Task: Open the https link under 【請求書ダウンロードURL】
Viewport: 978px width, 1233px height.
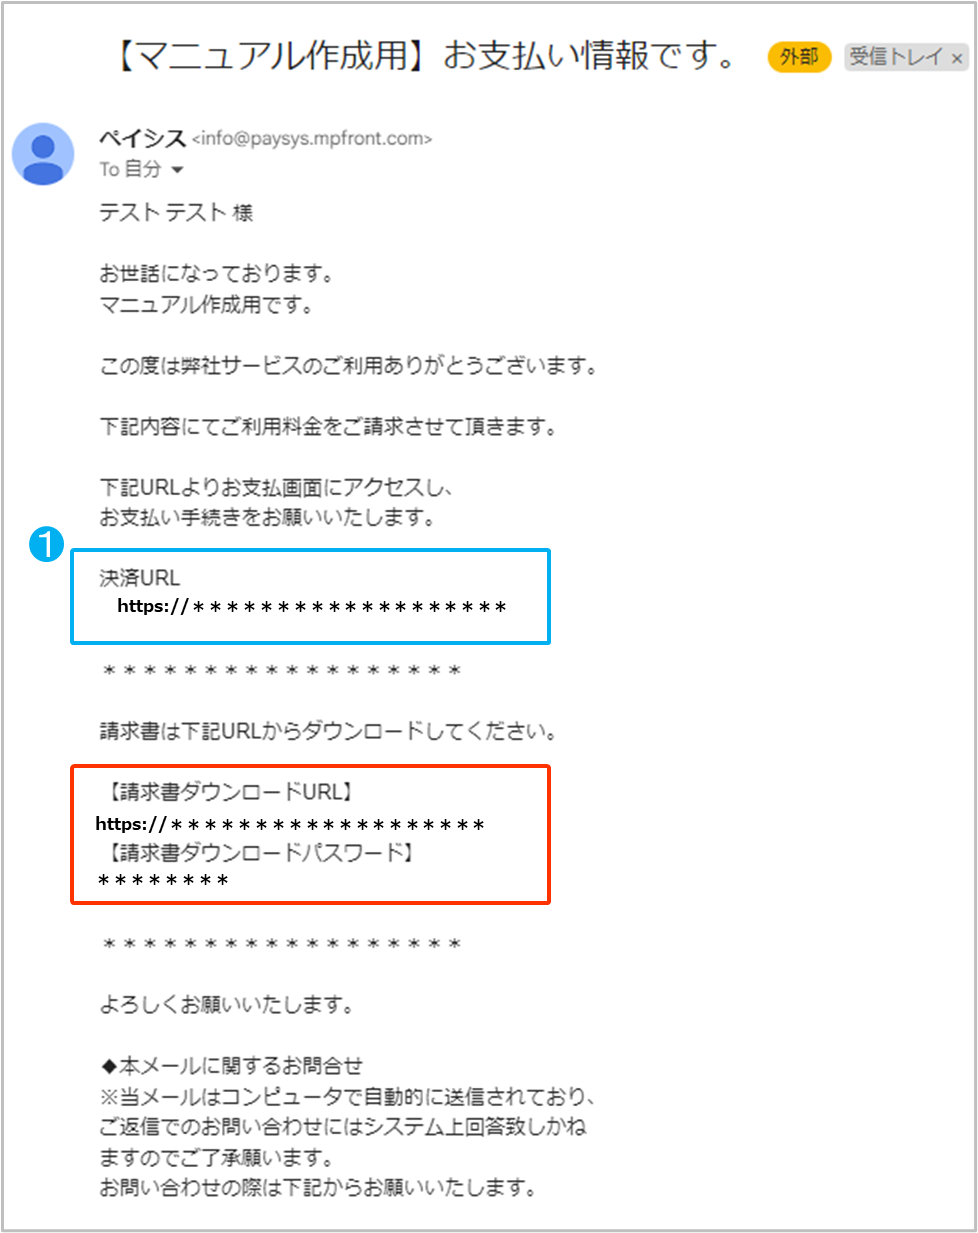Action: [290, 824]
